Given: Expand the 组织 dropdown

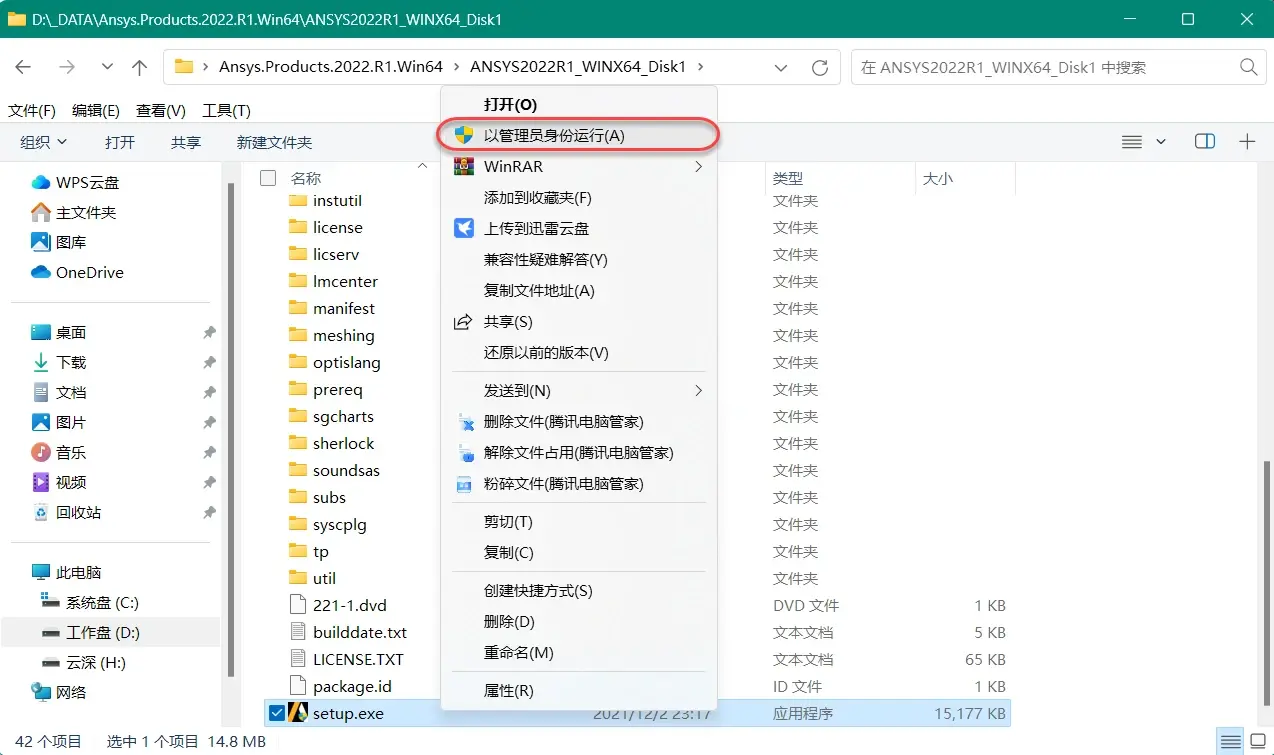Looking at the screenshot, I should click(x=44, y=142).
